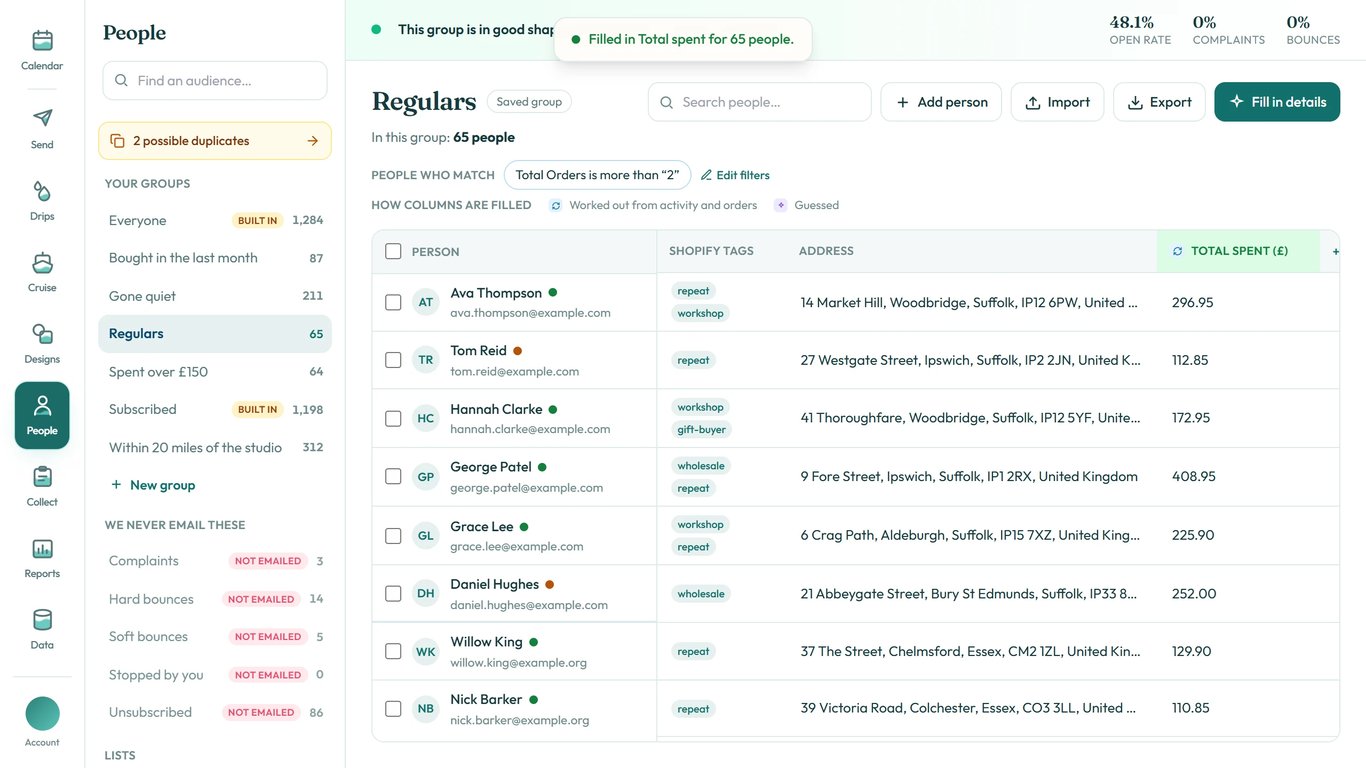
Task: Sort by the Total Spent (£) column header
Action: coord(1238,251)
